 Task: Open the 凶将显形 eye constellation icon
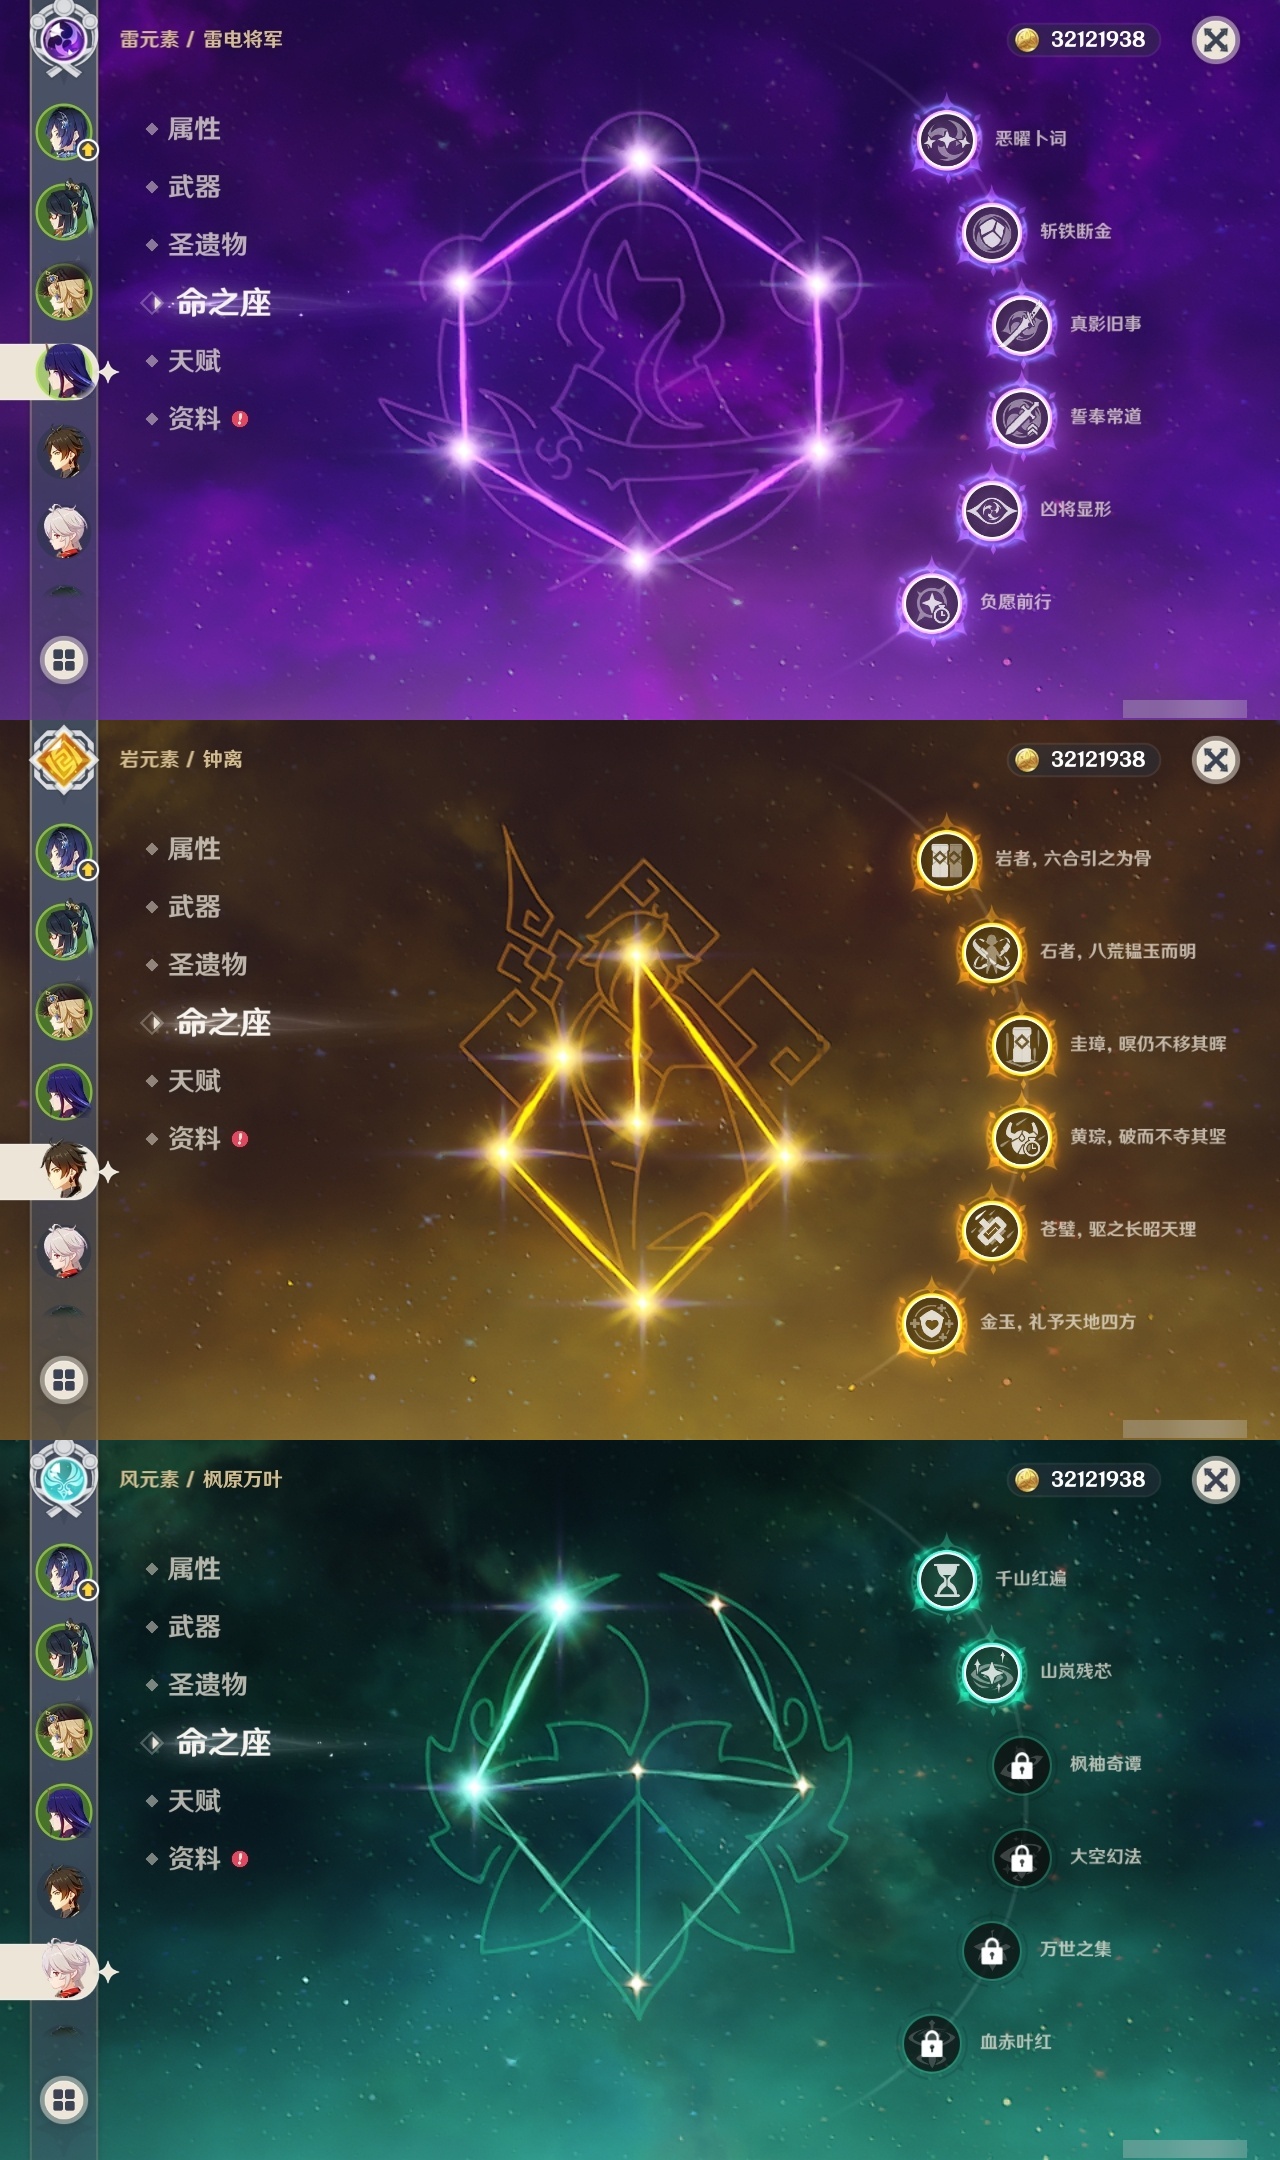tap(991, 510)
